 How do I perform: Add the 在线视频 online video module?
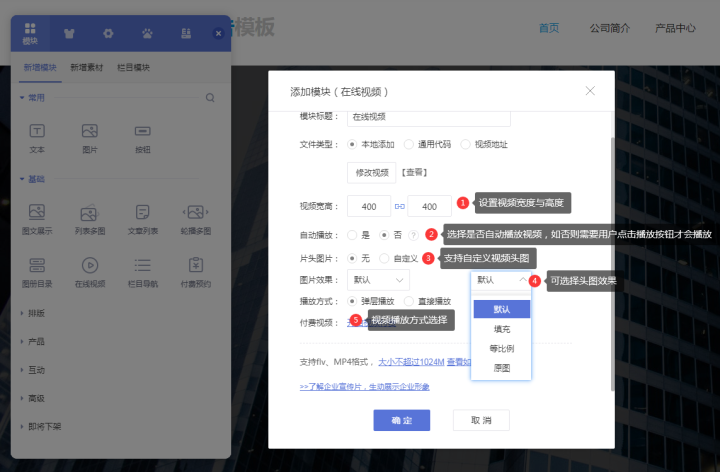coord(90,273)
